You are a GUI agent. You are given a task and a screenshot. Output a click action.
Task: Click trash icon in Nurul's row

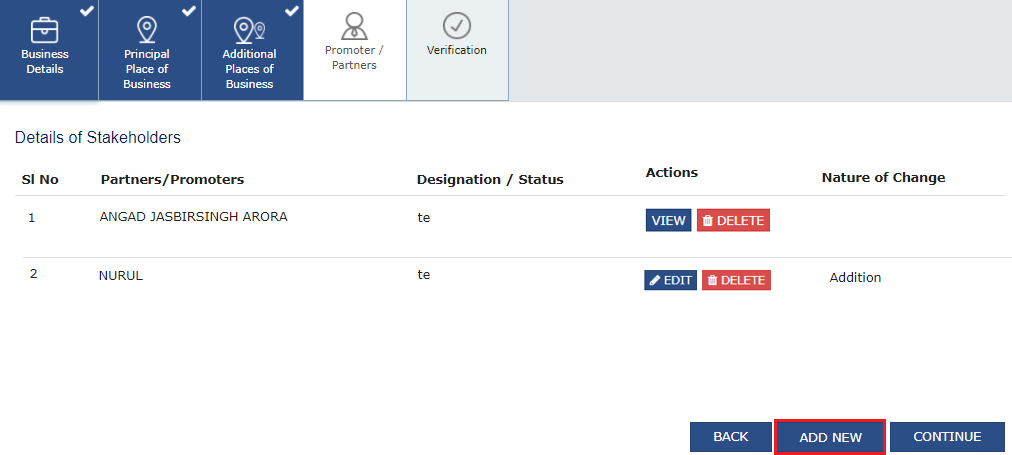tap(712, 281)
